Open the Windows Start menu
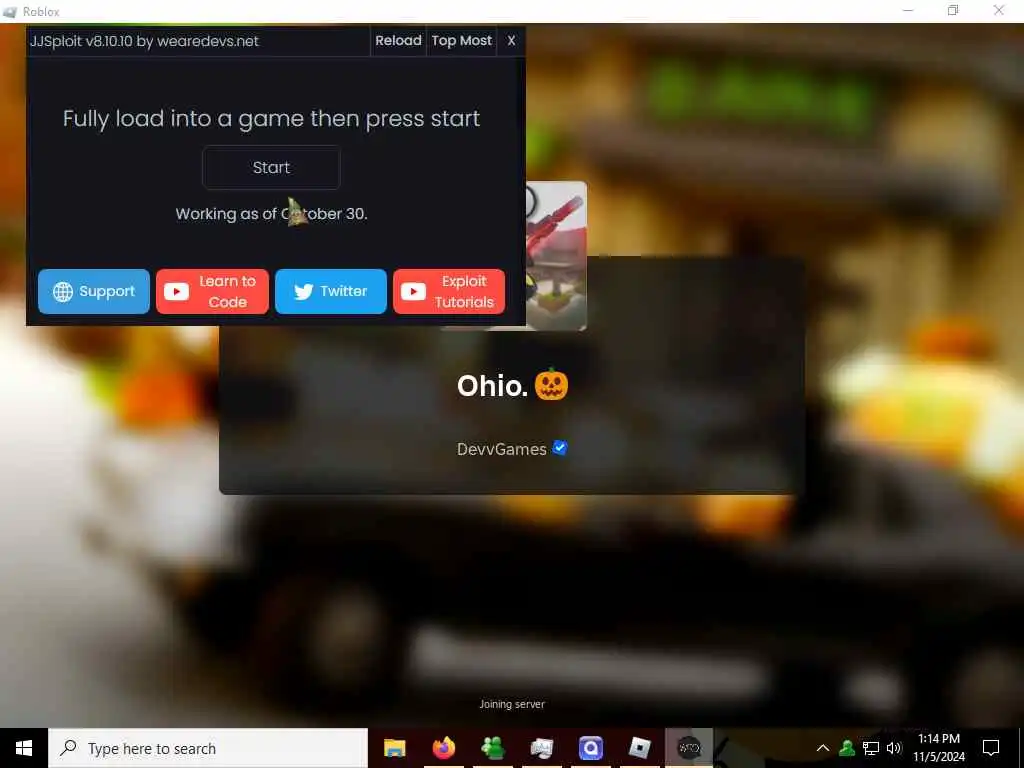 click(24, 748)
